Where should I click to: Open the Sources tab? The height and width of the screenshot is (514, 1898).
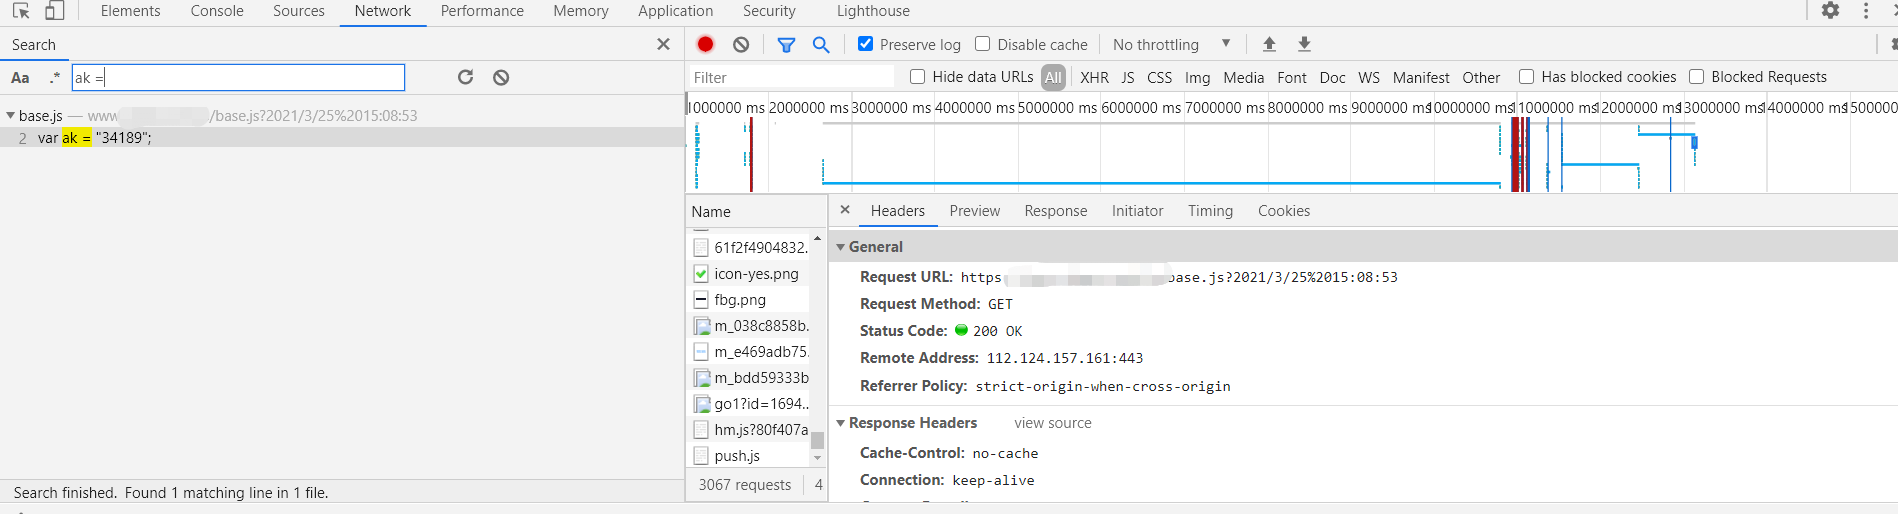click(x=298, y=11)
